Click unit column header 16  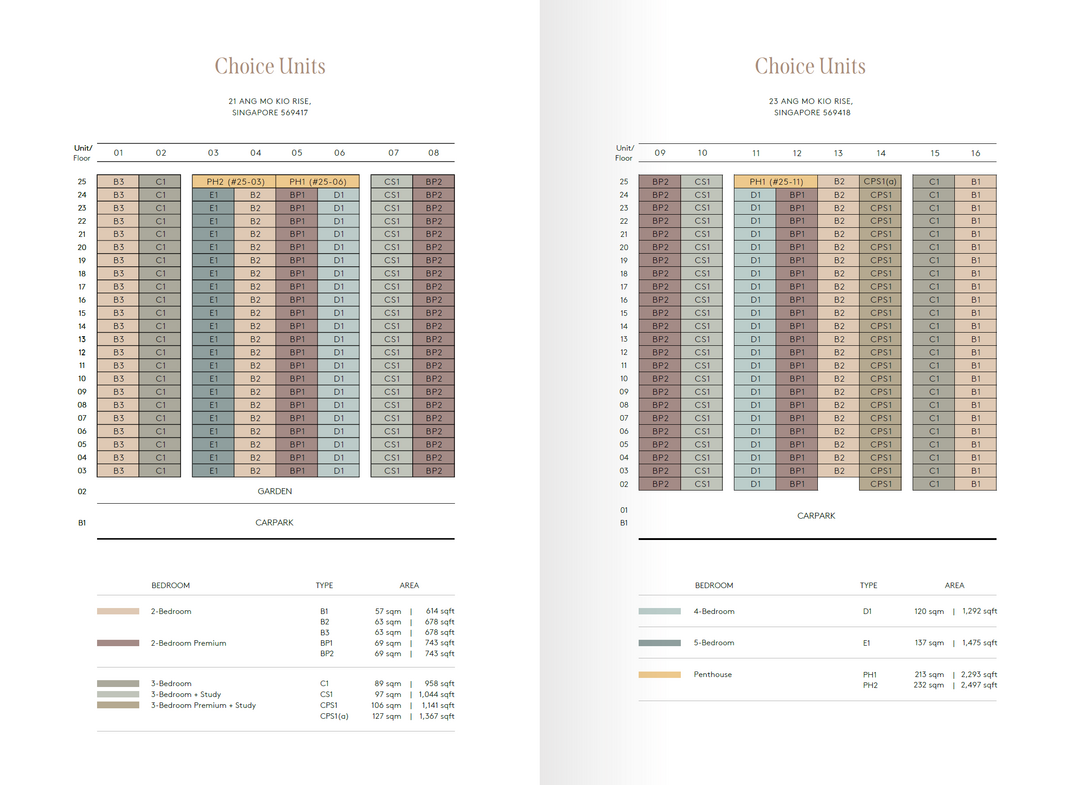[x=975, y=153]
